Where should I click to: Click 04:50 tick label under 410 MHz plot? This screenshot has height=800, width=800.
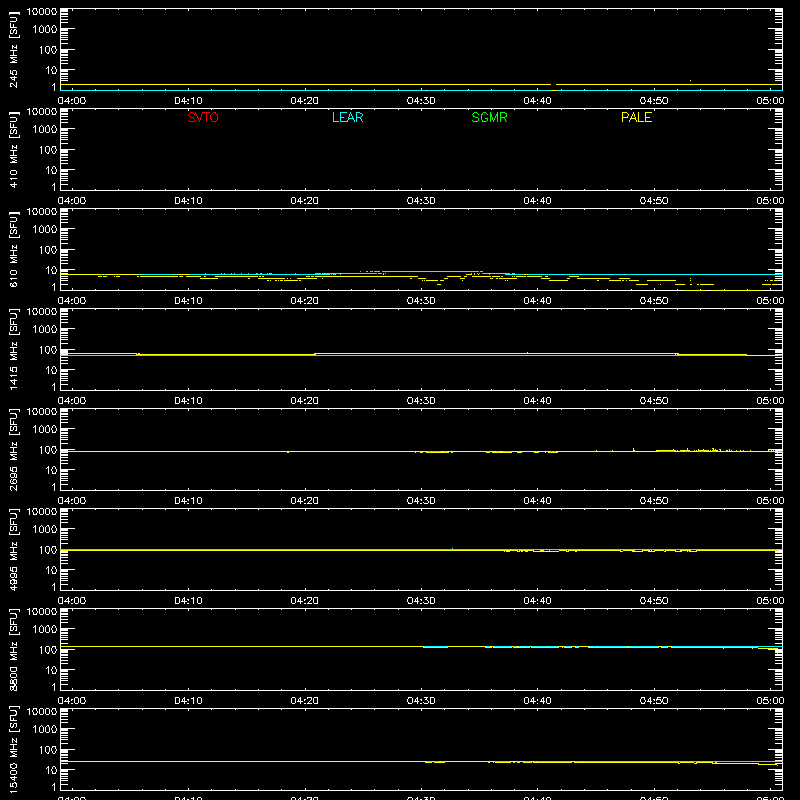(654, 201)
